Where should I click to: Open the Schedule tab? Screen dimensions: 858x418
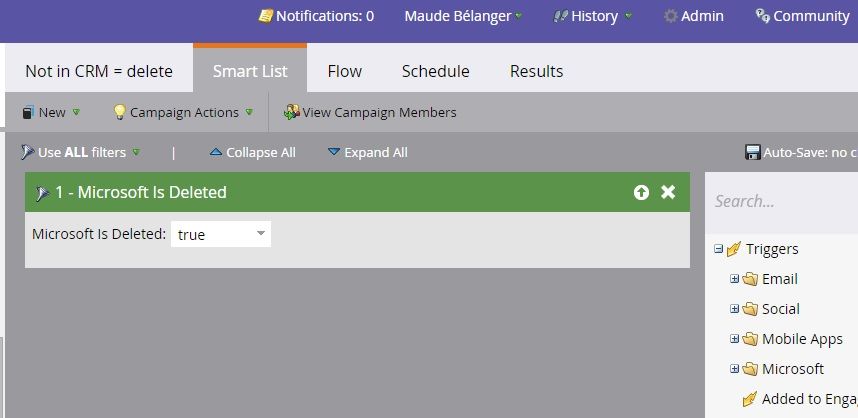[435, 71]
